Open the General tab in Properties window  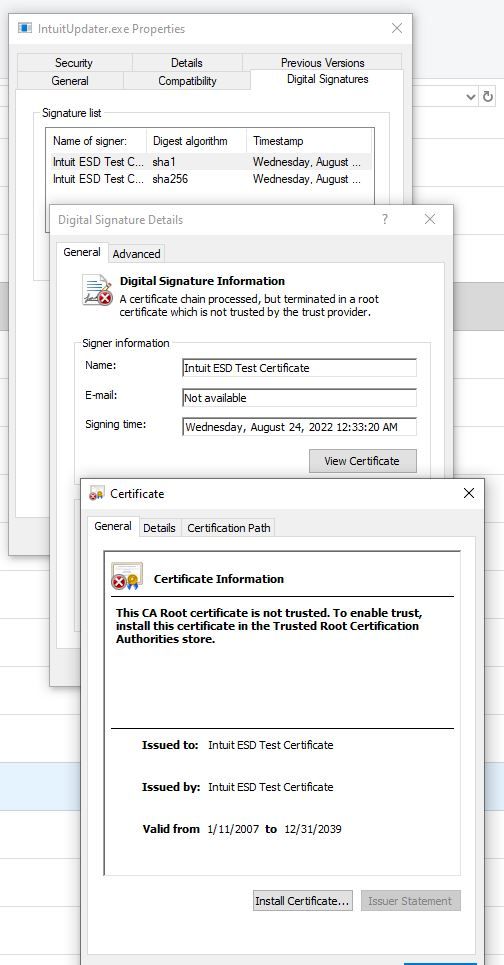coord(70,81)
